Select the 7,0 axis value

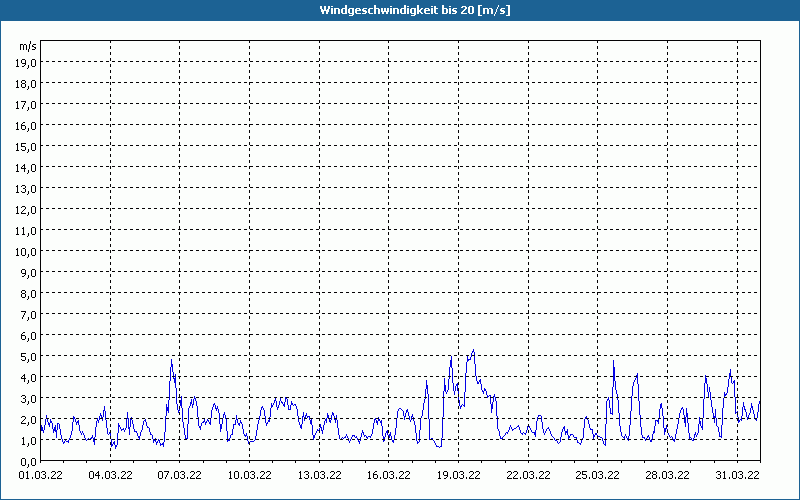click(28, 314)
